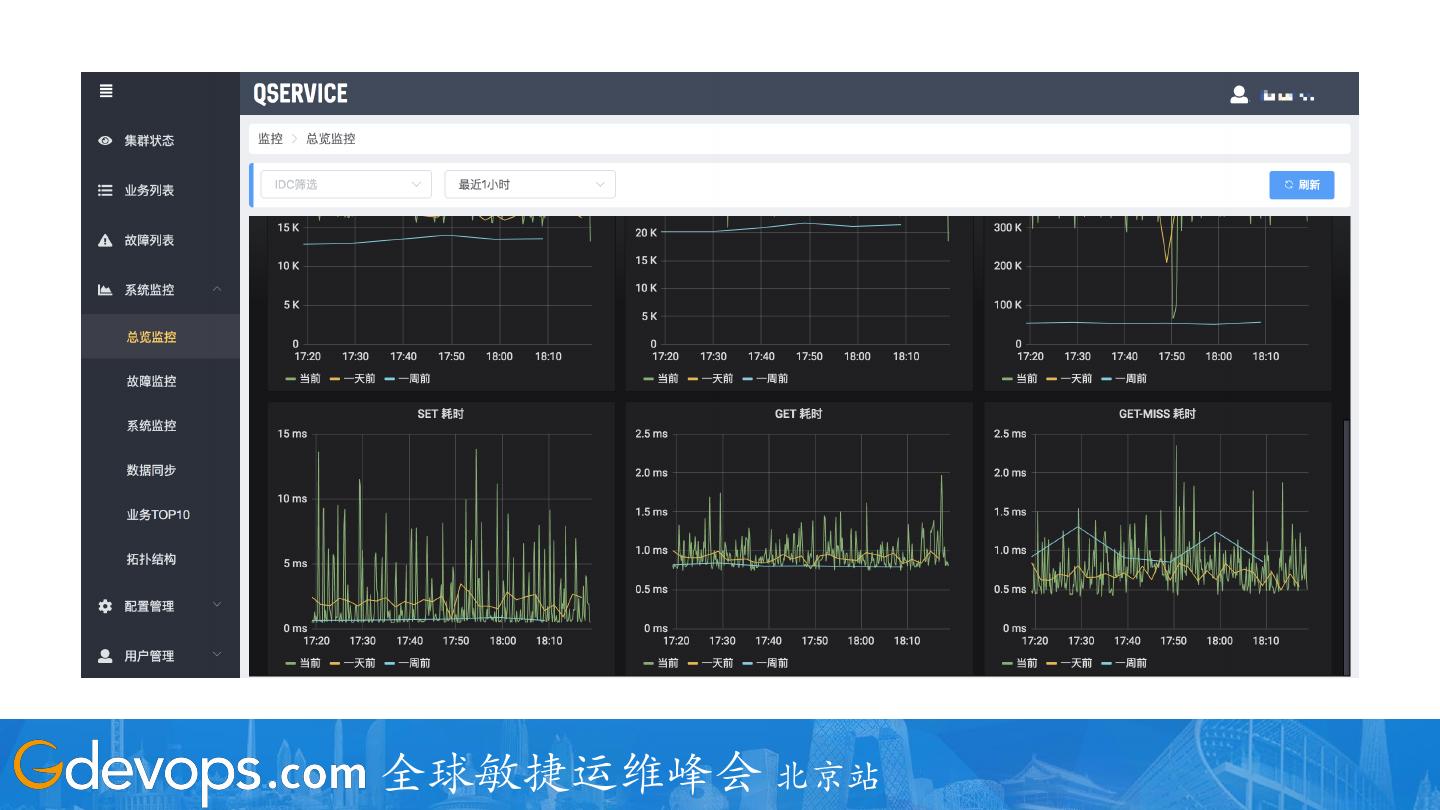The image size is (1440, 810).
Task: Click the 监控 breadcrumb link
Action: point(270,139)
